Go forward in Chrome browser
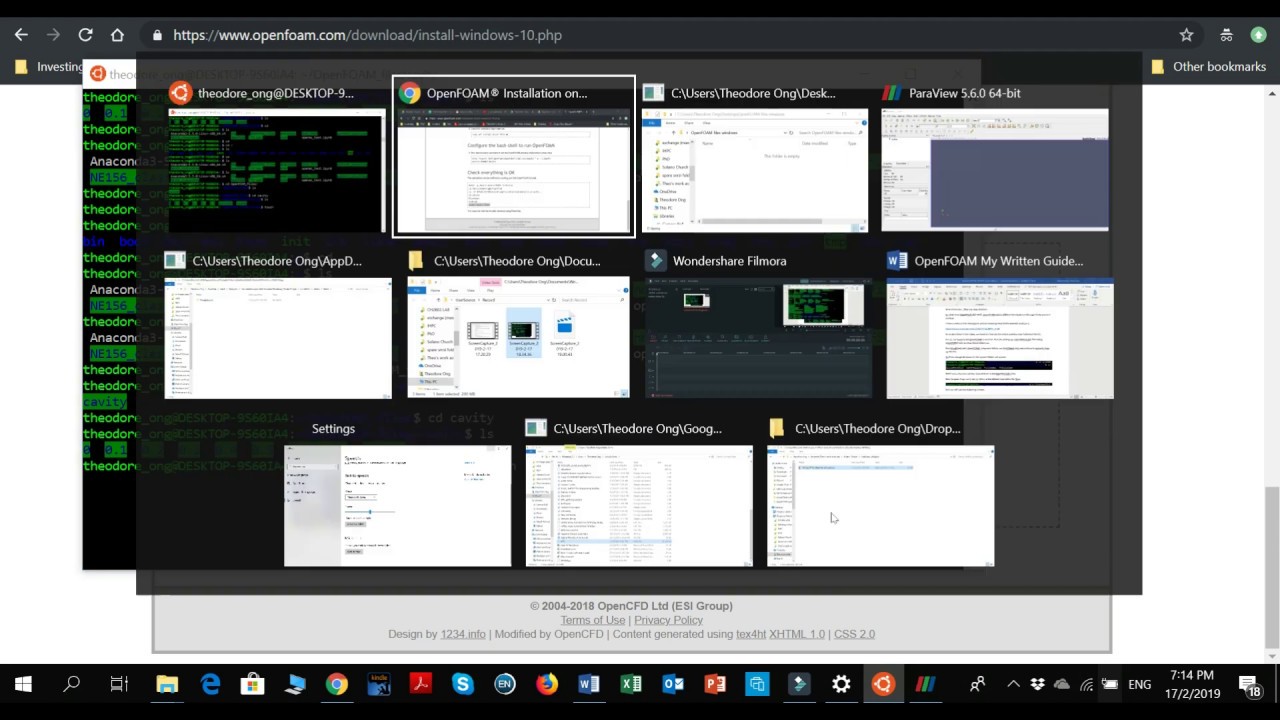The image size is (1280, 720). point(53,35)
